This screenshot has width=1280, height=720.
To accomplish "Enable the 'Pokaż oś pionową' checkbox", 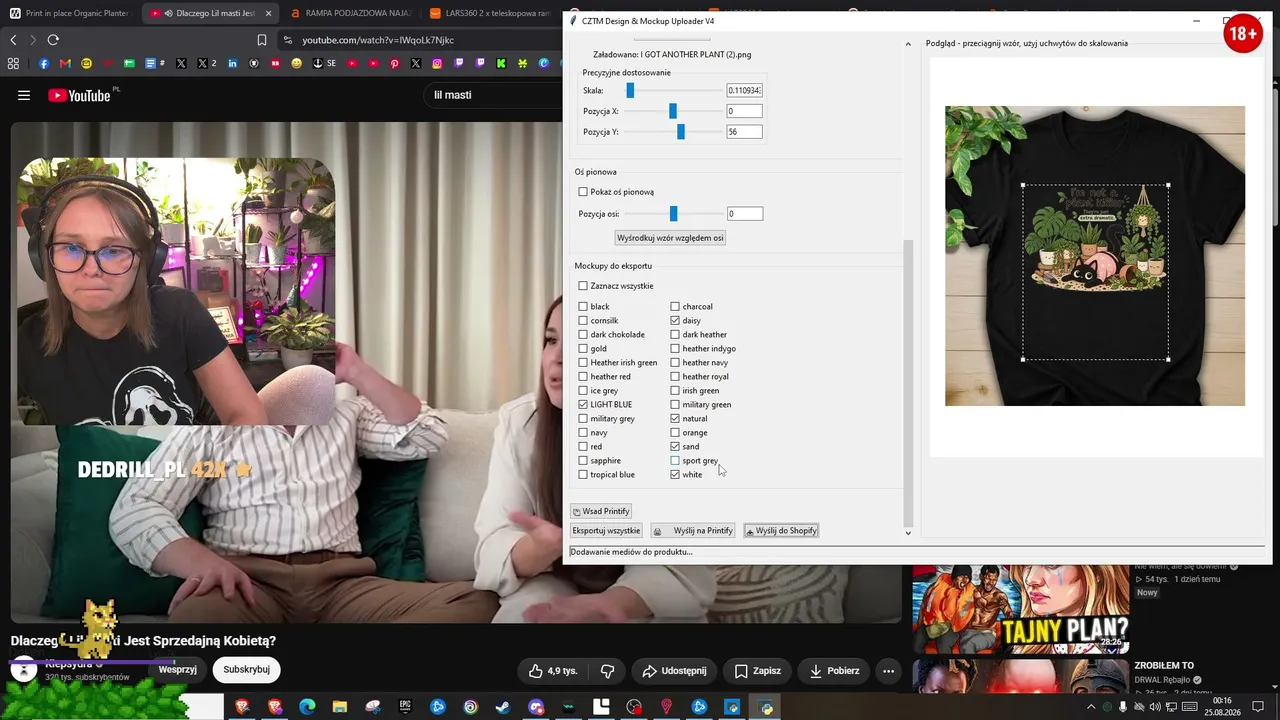I will (583, 192).
